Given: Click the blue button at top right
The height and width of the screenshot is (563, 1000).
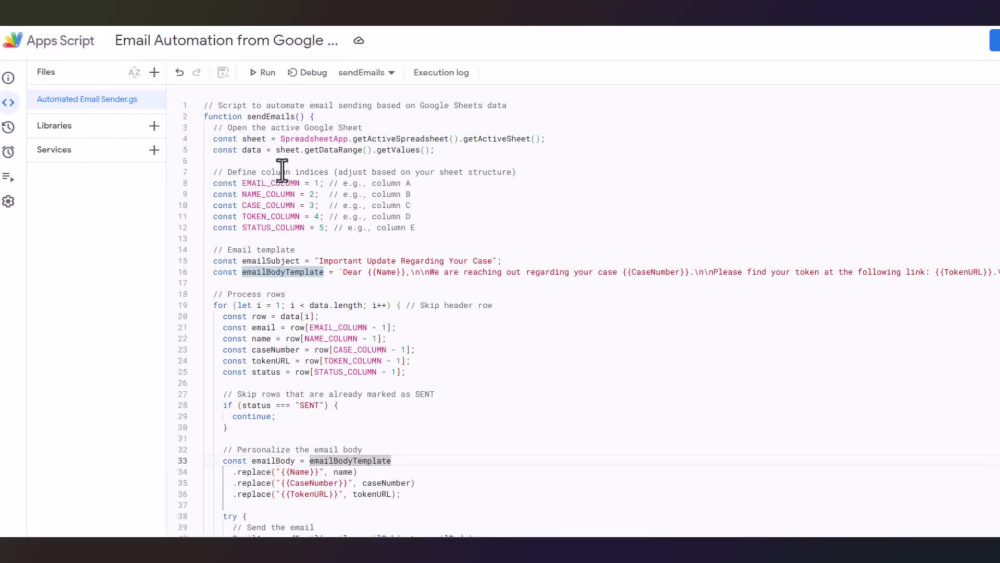Looking at the screenshot, I should coord(994,40).
